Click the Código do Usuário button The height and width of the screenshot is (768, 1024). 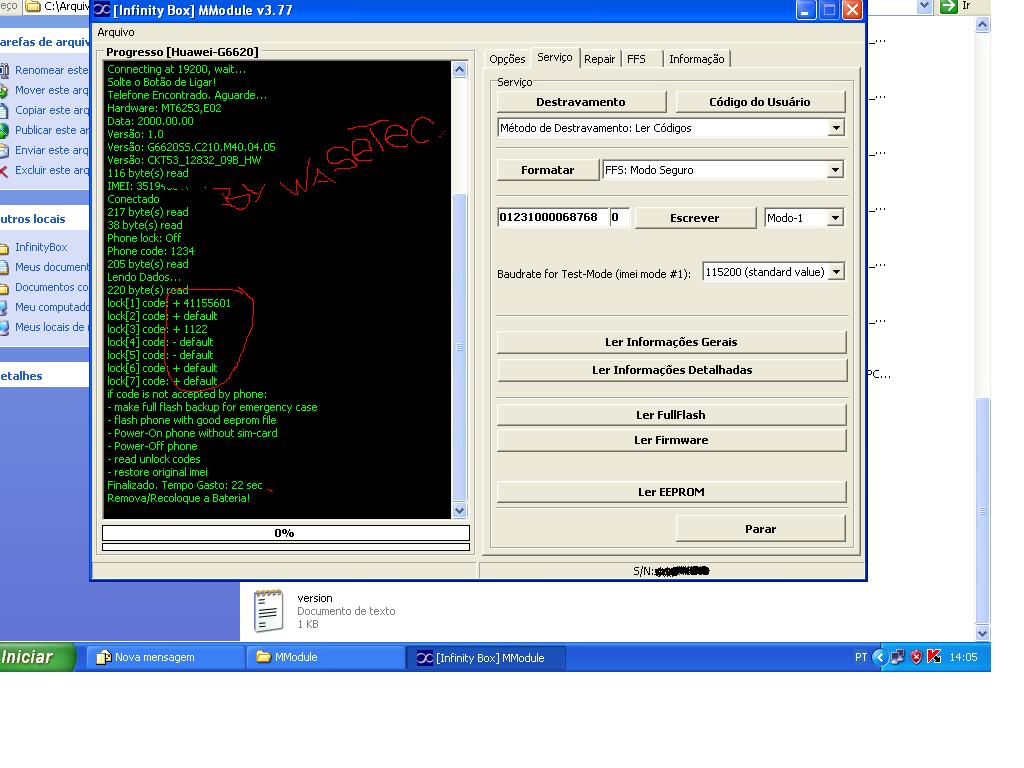760,102
